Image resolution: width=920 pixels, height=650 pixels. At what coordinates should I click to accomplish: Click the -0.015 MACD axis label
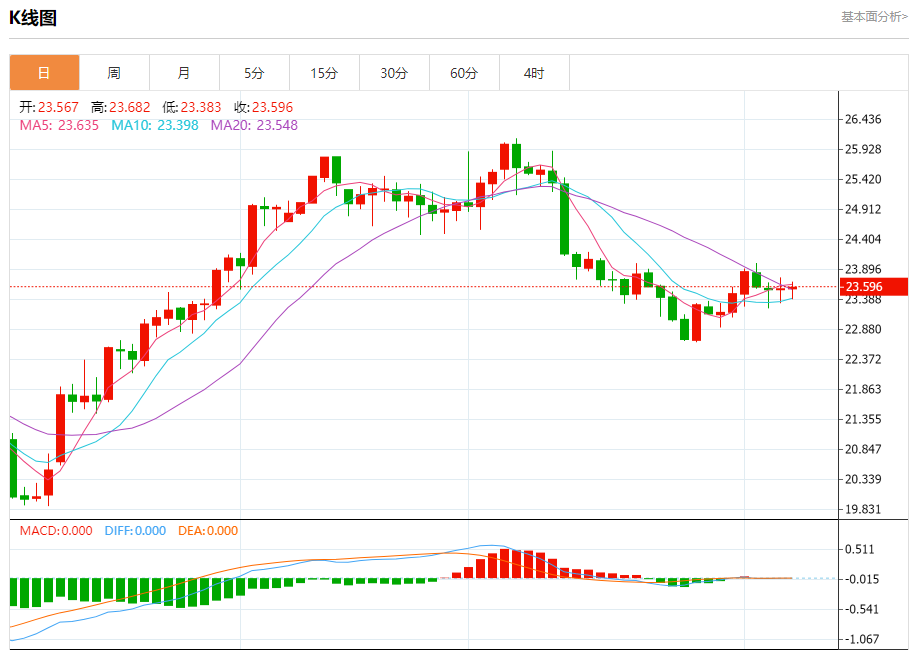tap(861, 580)
